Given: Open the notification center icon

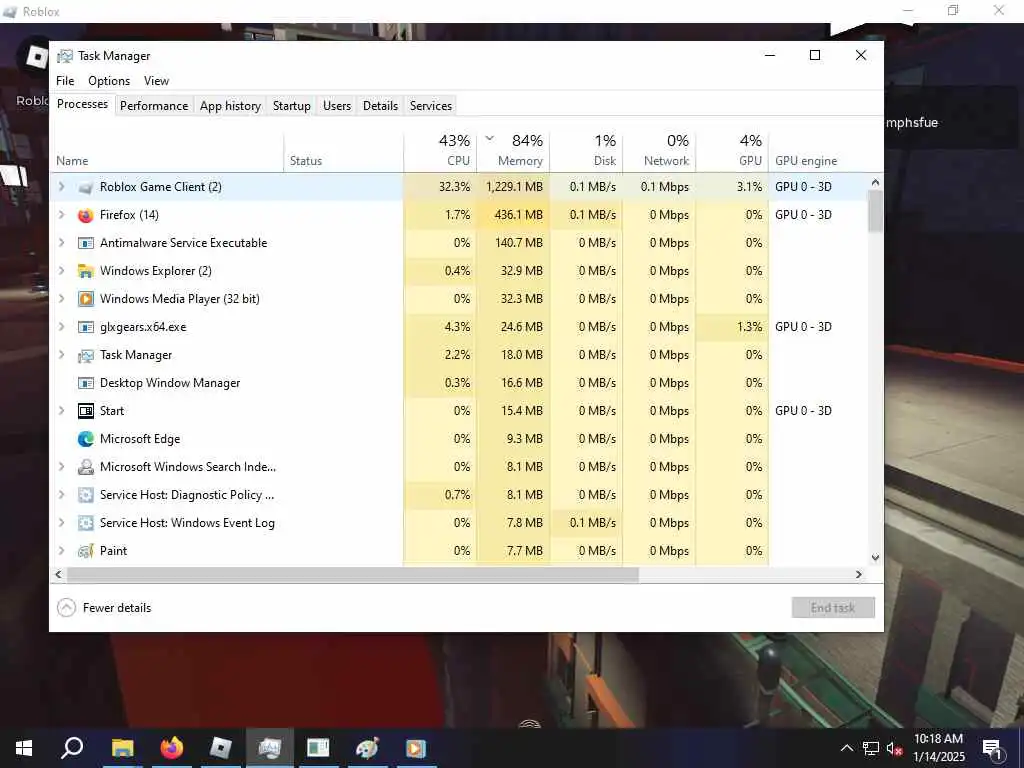Looking at the screenshot, I should 993,749.
